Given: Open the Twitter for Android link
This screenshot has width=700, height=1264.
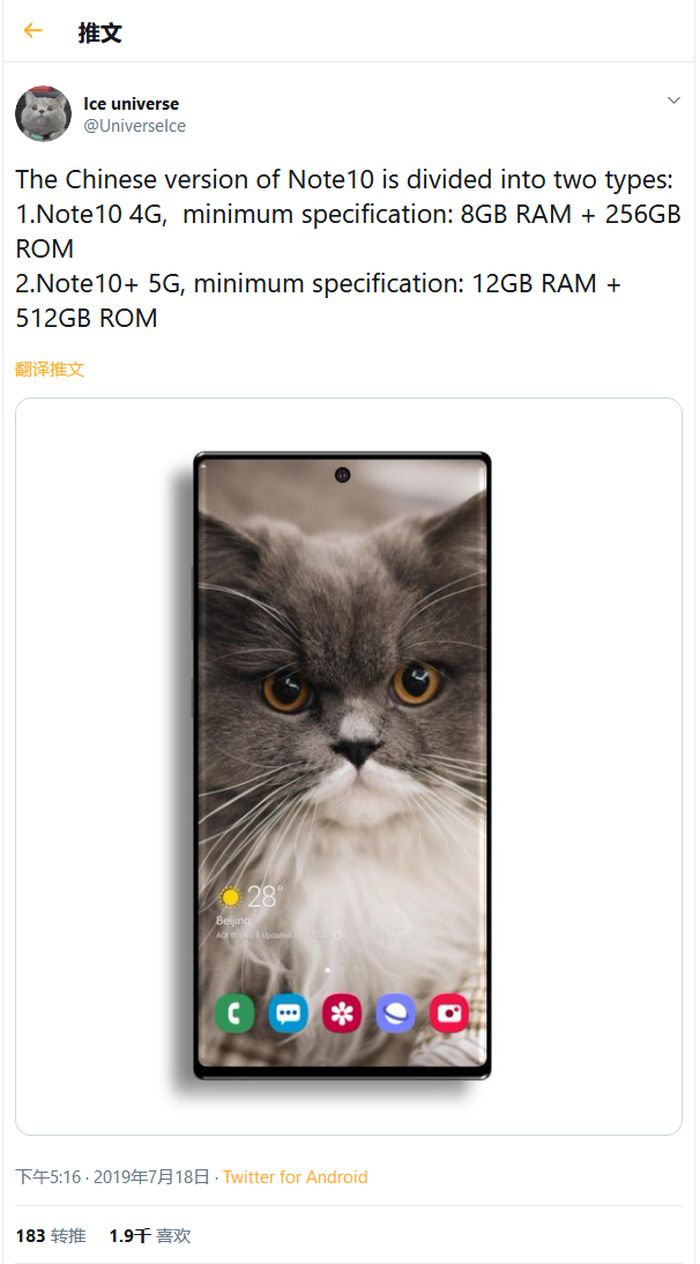Looking at the screenshot, I should point(295,1177).
